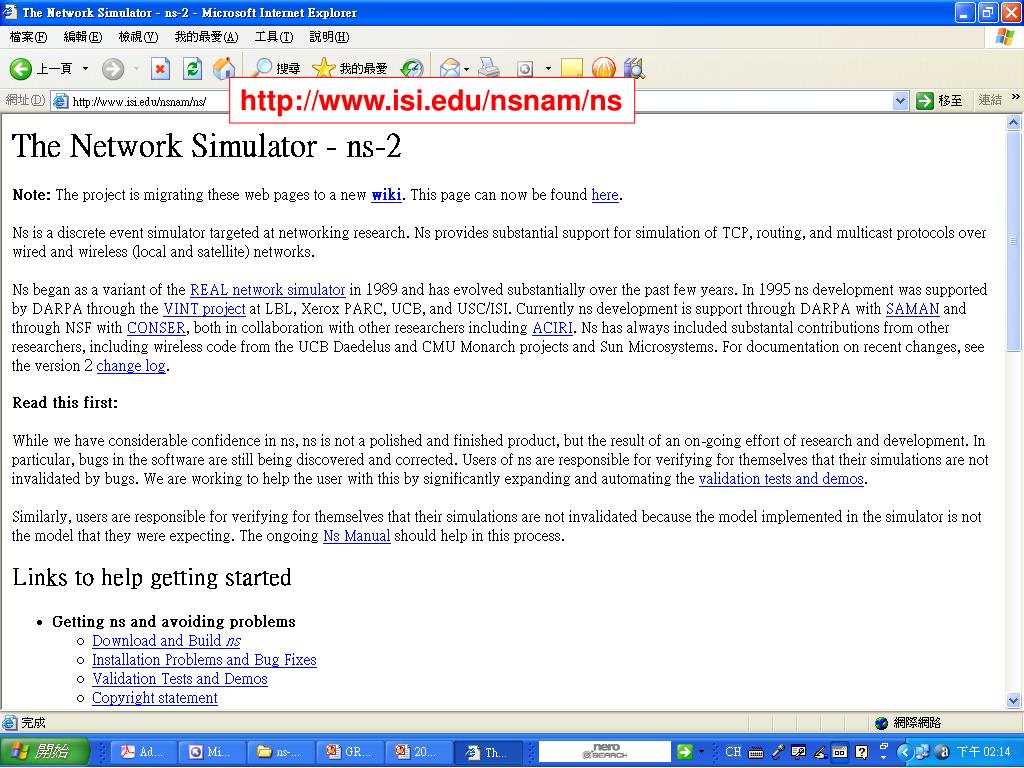The width and height of the screenshot is (1024, 768).
Task: Open 'validation tests and demos' paragraph link
Action: tap(781, 479)
